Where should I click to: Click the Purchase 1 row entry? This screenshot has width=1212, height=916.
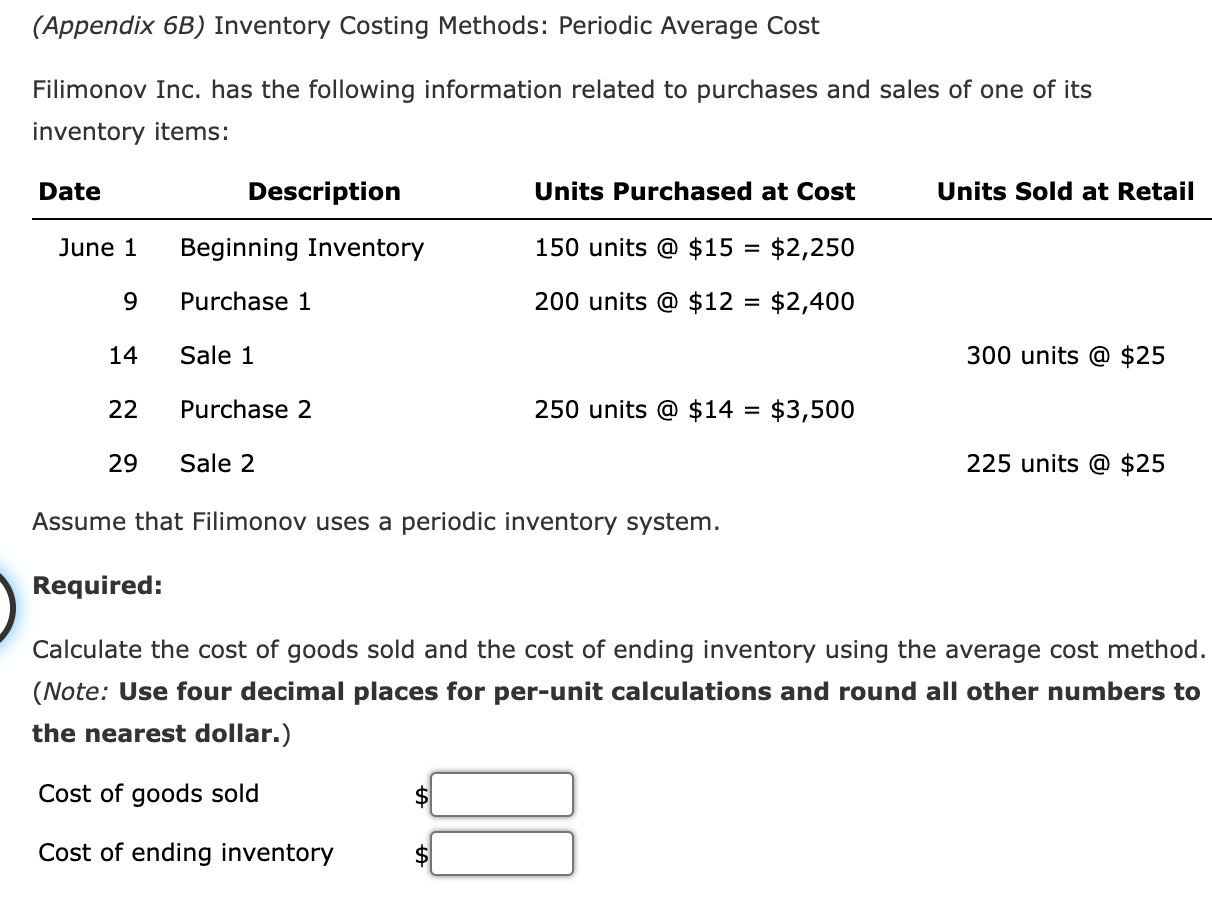[x=245, y=301]
